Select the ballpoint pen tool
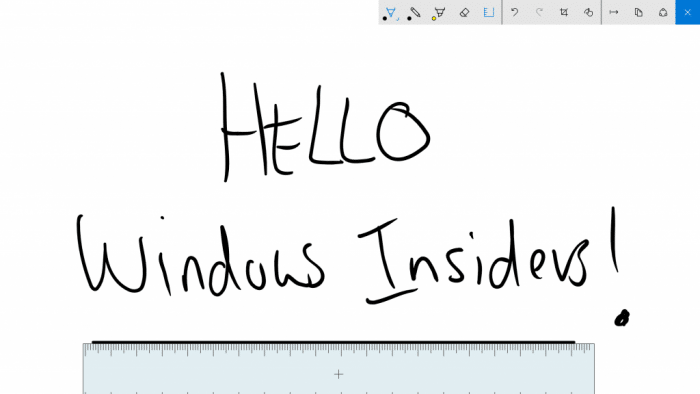This screenshot has width=700, height=394. point(391,12)
